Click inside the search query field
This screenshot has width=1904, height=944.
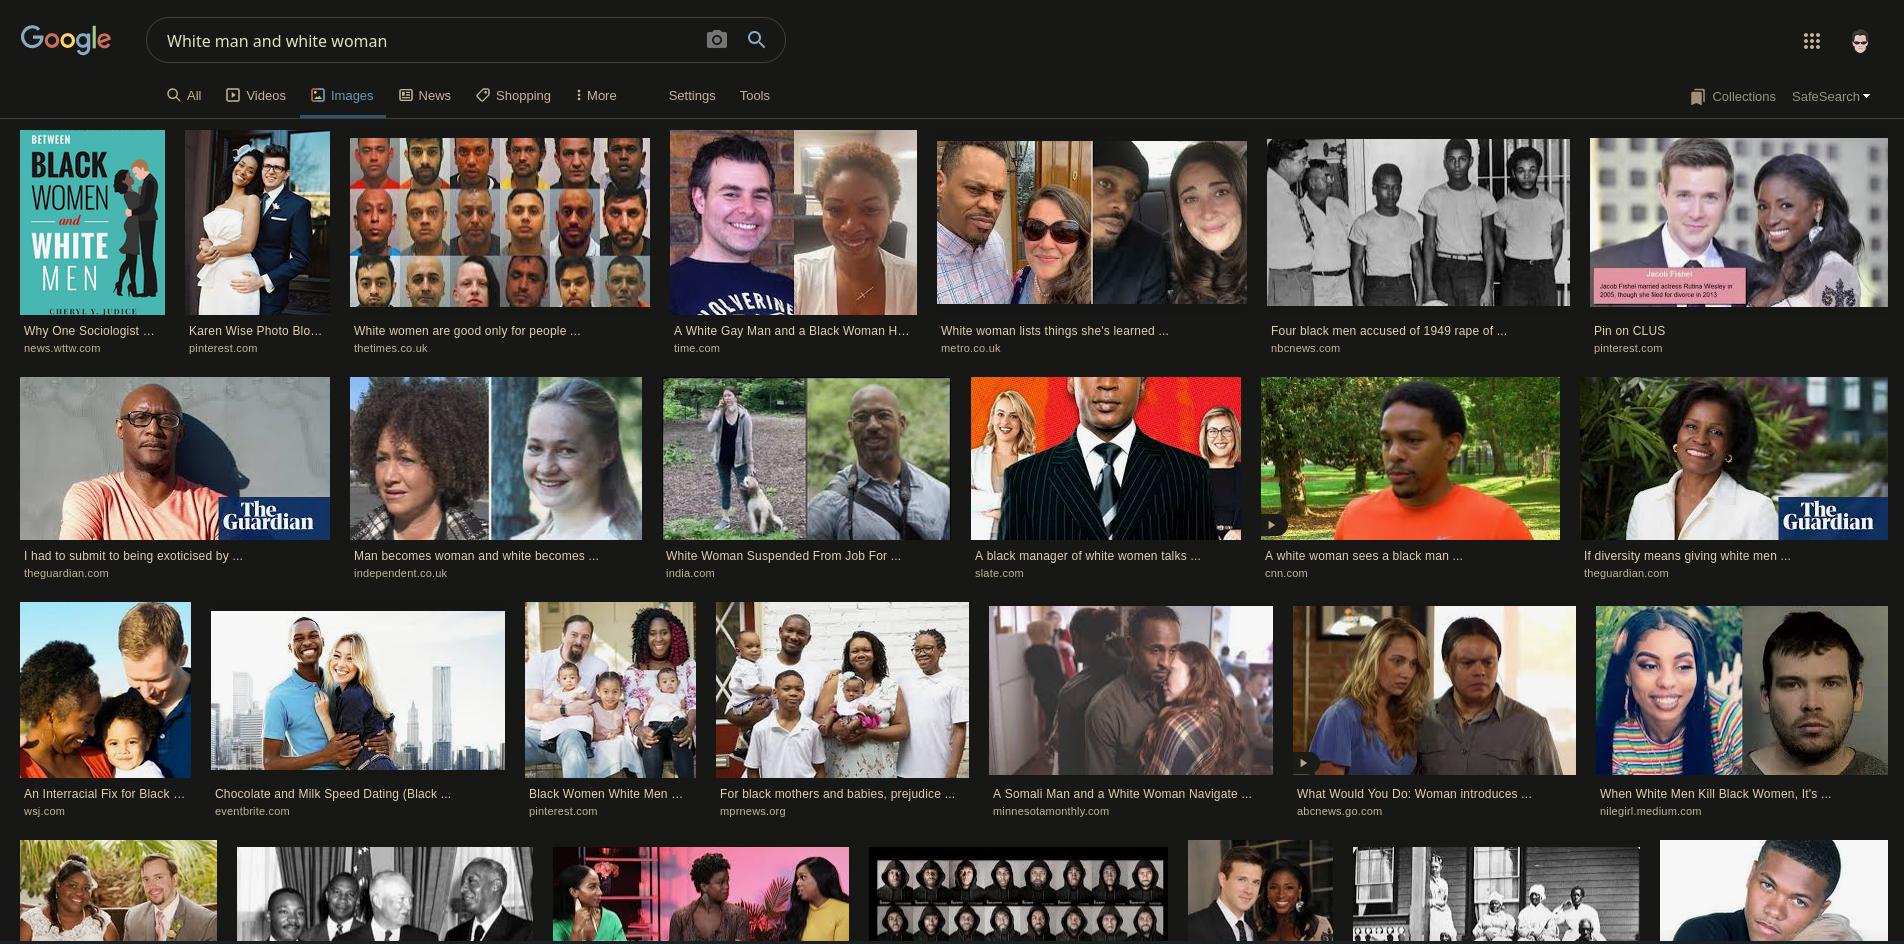click(420, 41)
